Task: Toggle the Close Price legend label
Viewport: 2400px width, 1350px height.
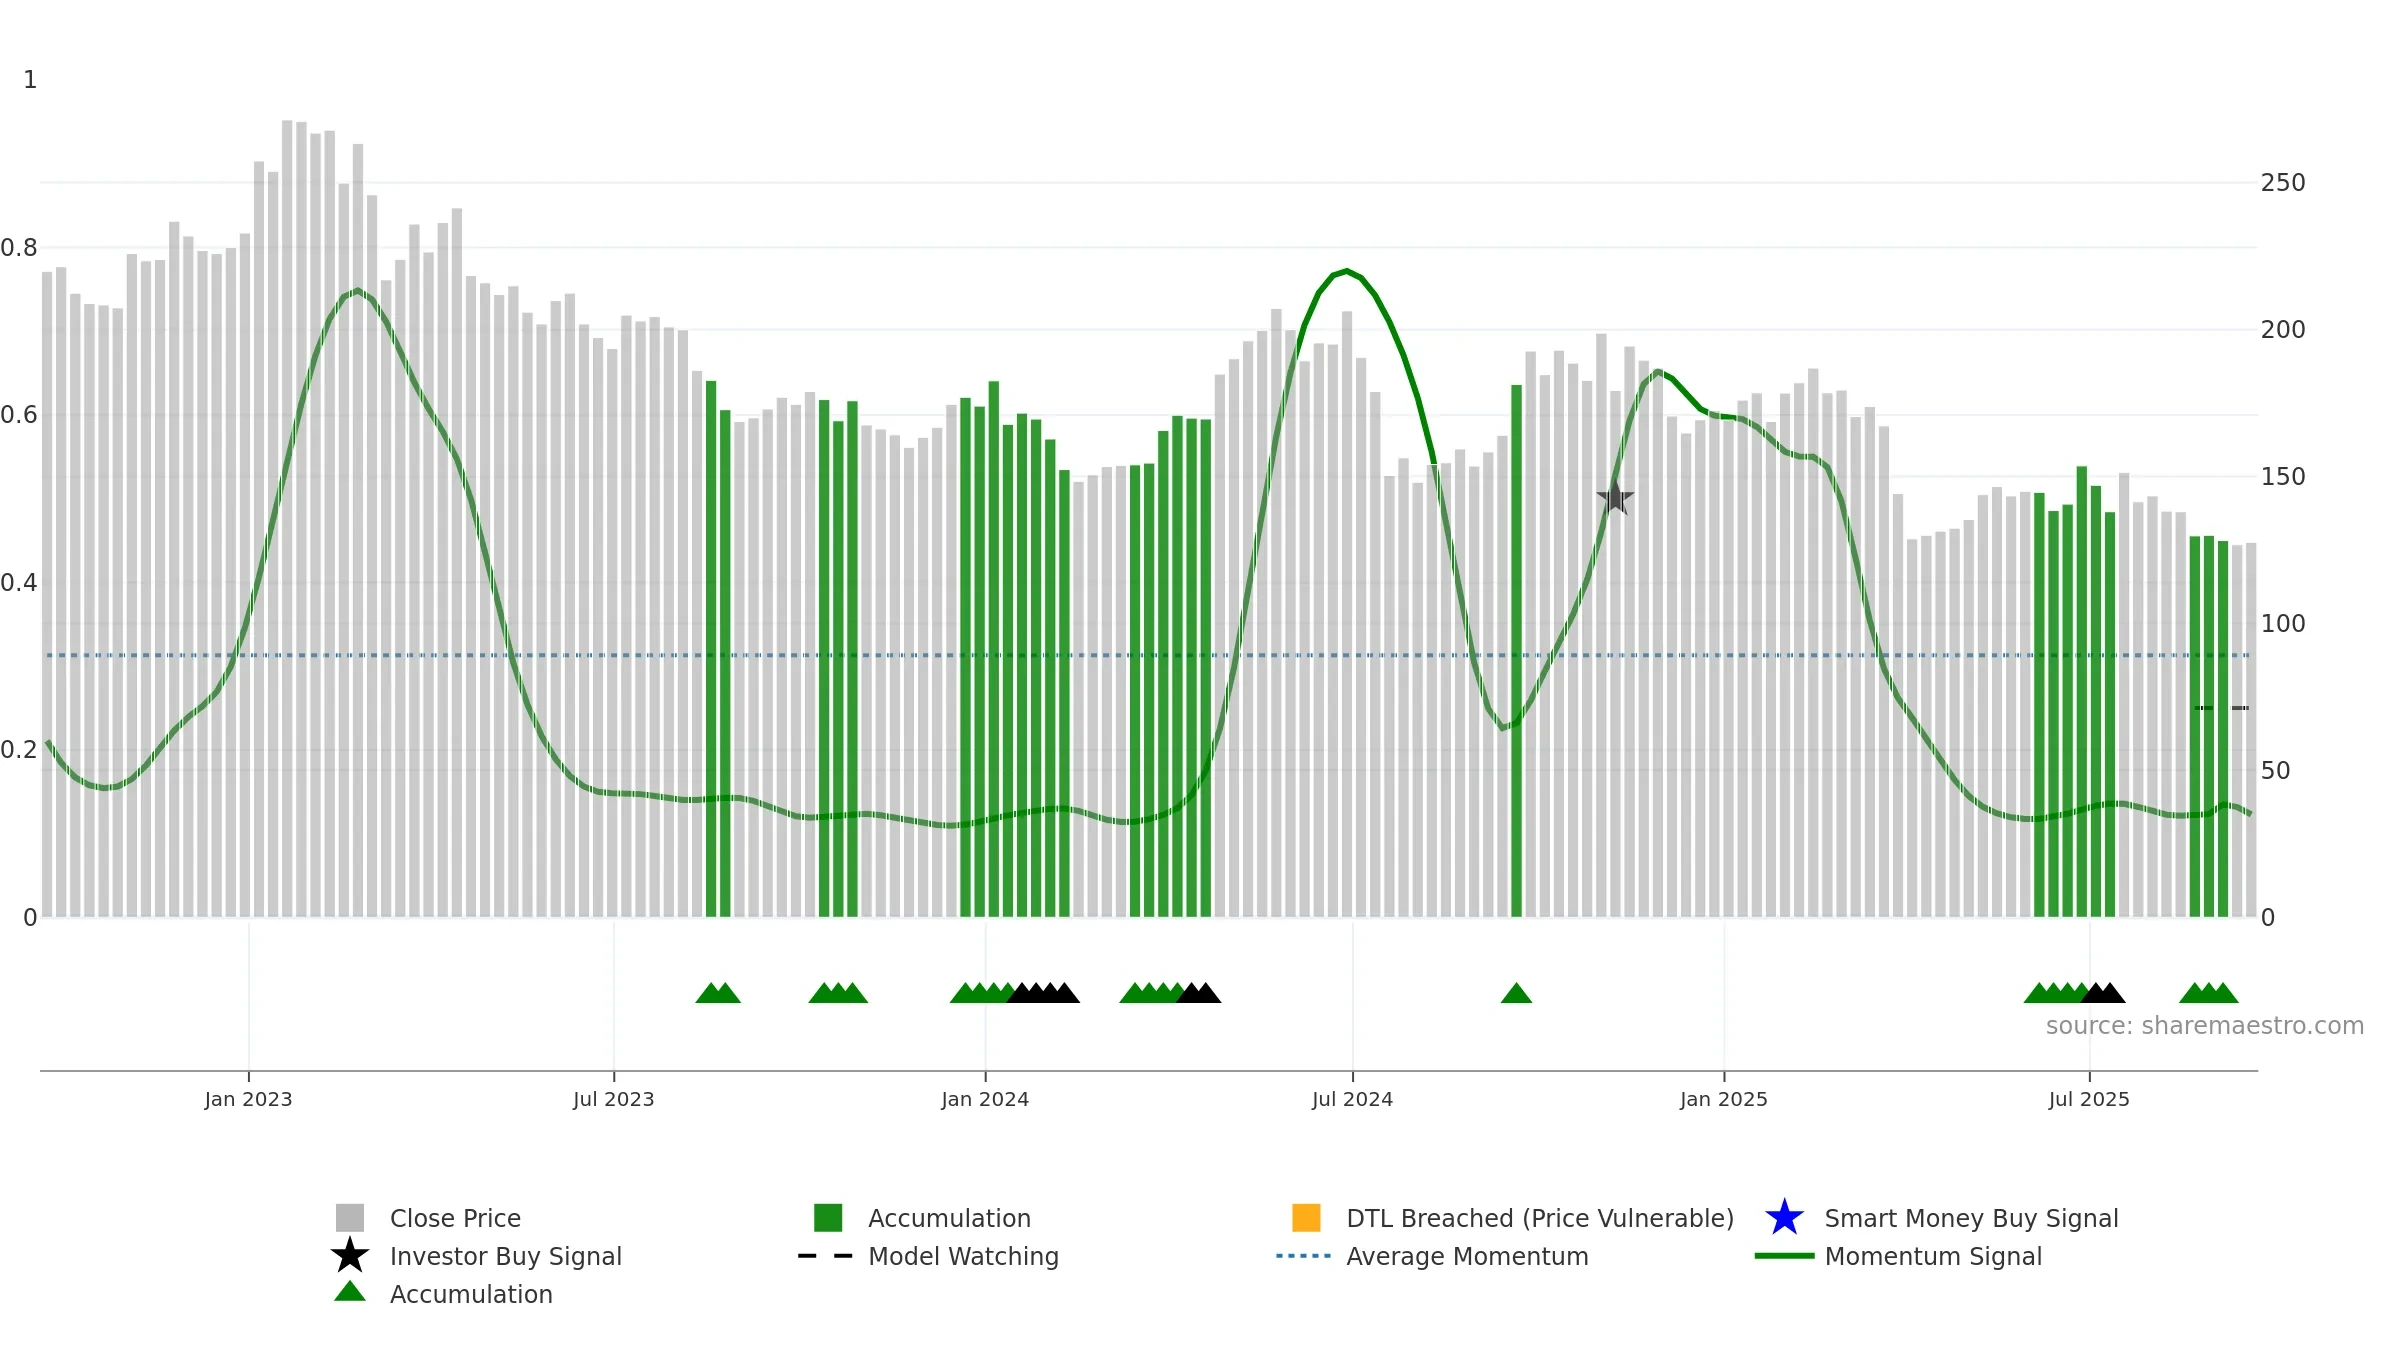Action: point(455,1218)
